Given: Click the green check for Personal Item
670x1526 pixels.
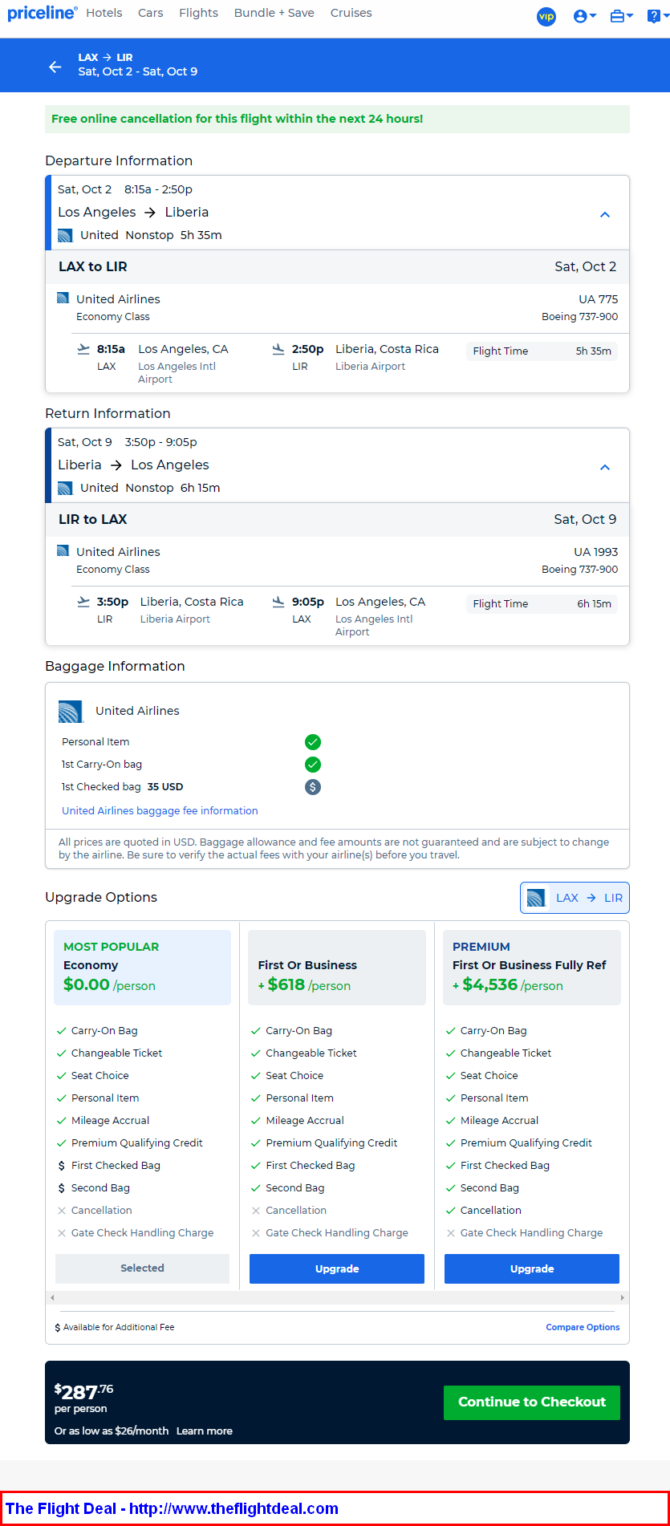Looking at the screenshot, I should tap(313, 742).
